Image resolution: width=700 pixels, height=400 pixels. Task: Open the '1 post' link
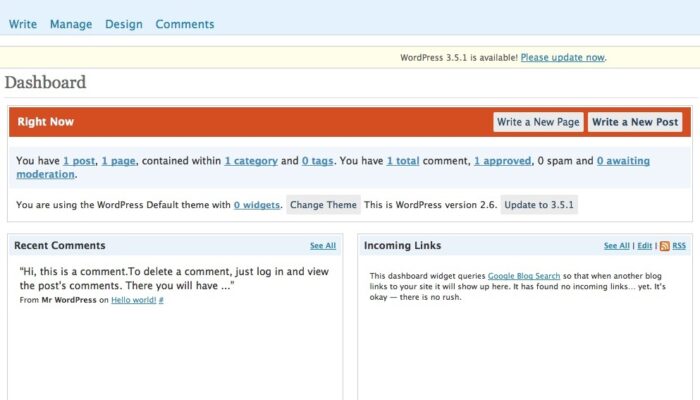pos(79,161)
